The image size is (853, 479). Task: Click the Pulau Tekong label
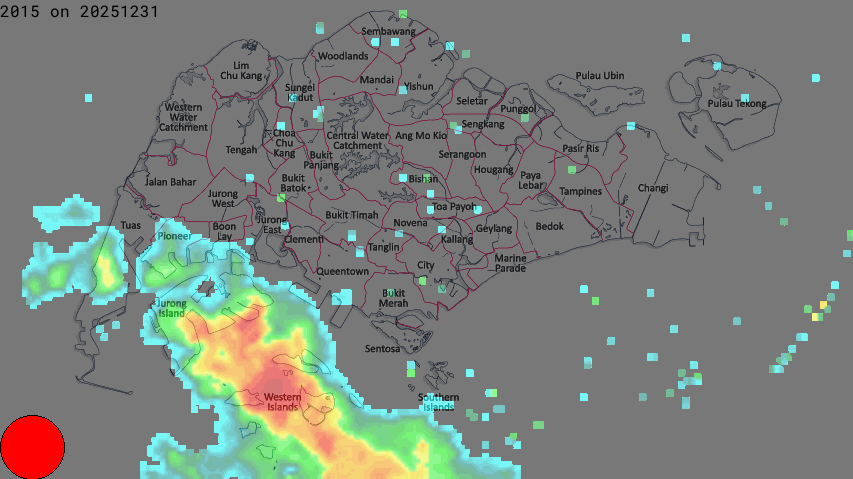click(737, 103)
